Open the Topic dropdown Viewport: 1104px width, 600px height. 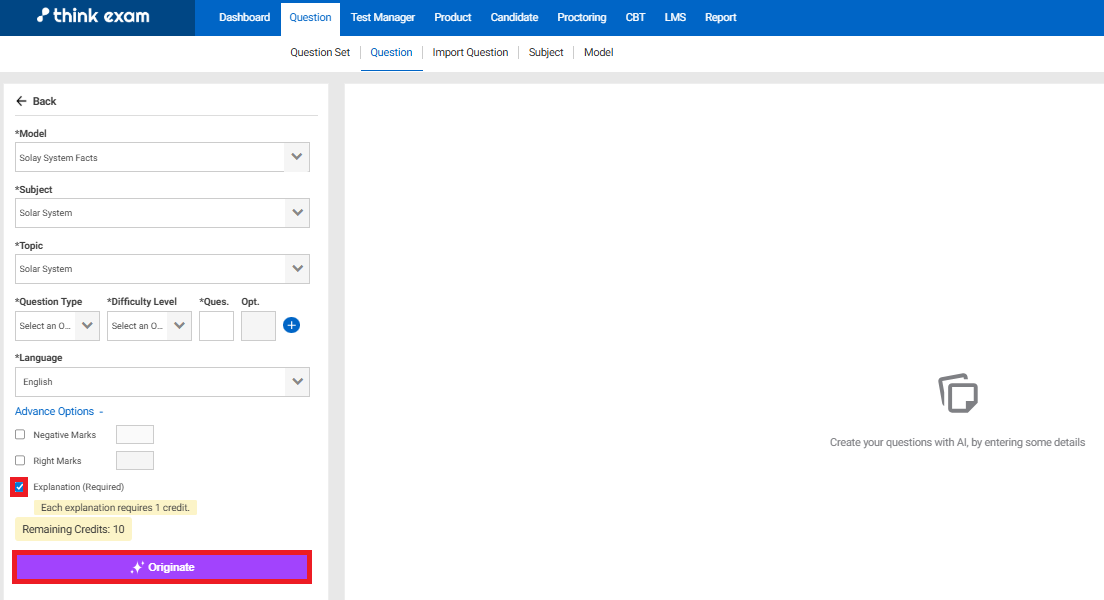click(x=162, y=269)
